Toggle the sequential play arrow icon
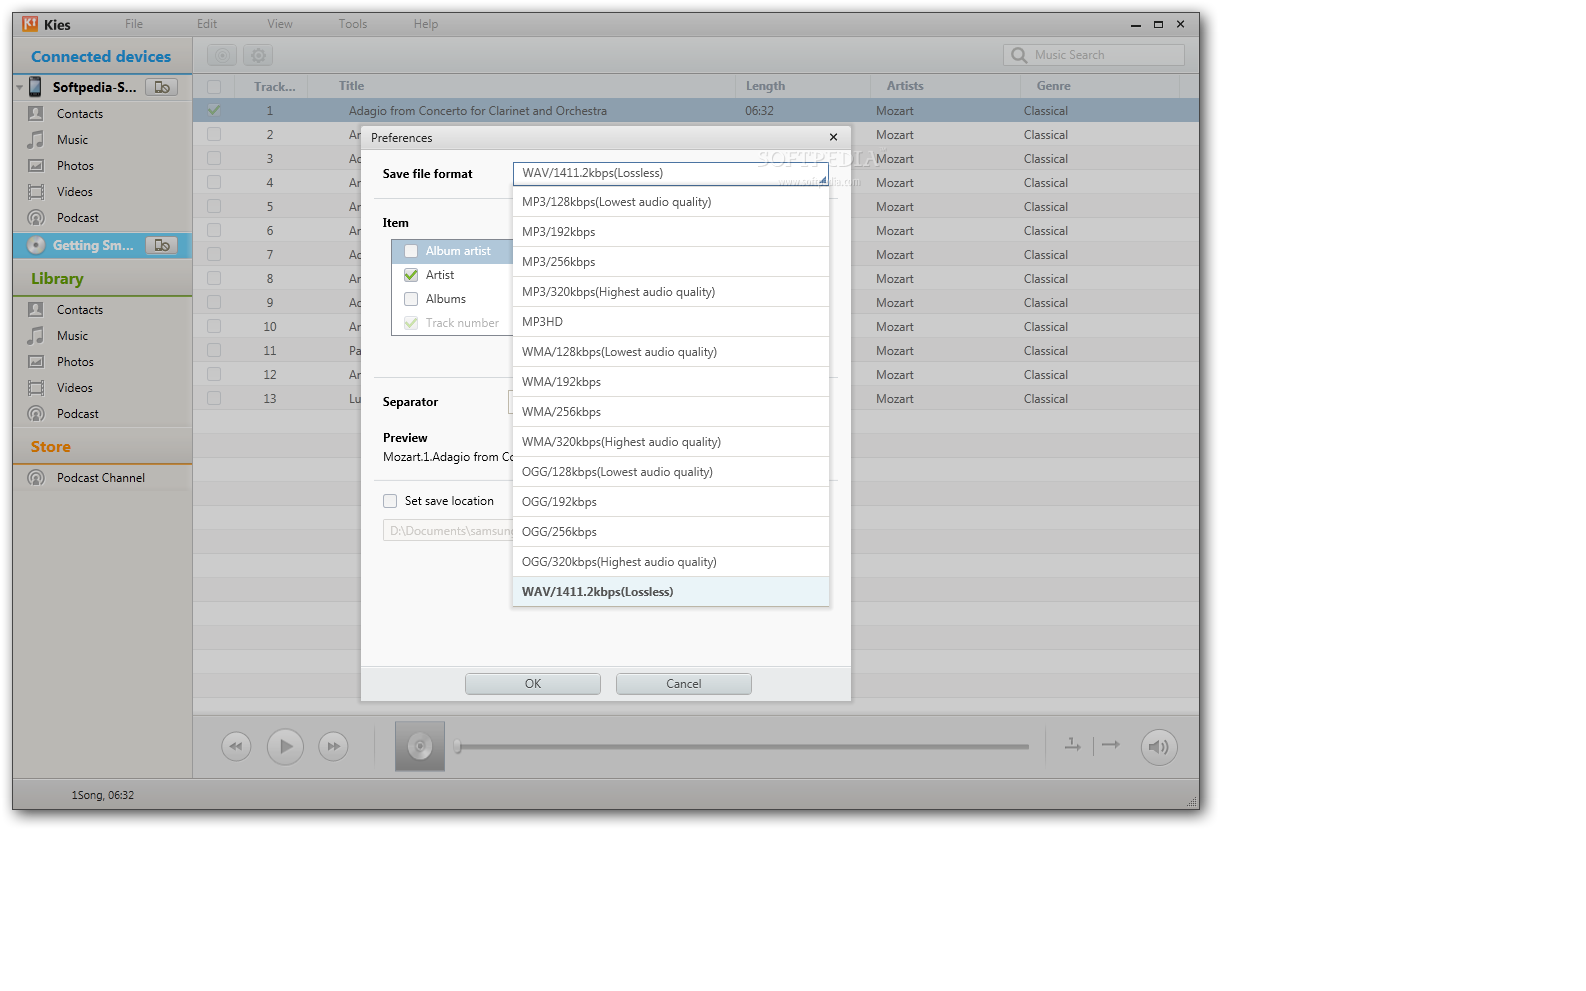This screenshot has width=1586, height=991. click(x=1111, y=745)
